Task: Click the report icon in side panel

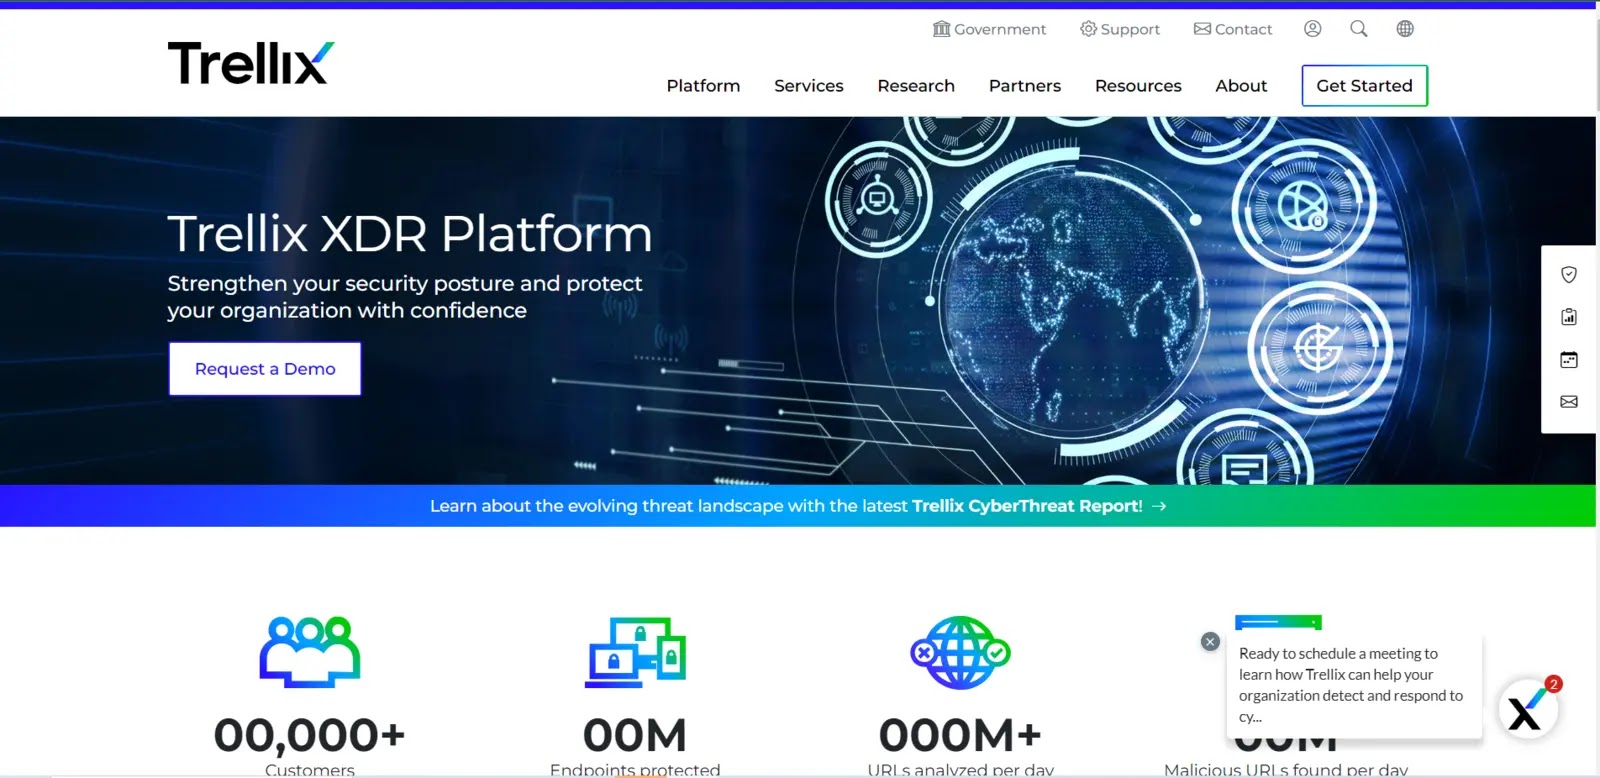Action: click(x=1568, y=317)
